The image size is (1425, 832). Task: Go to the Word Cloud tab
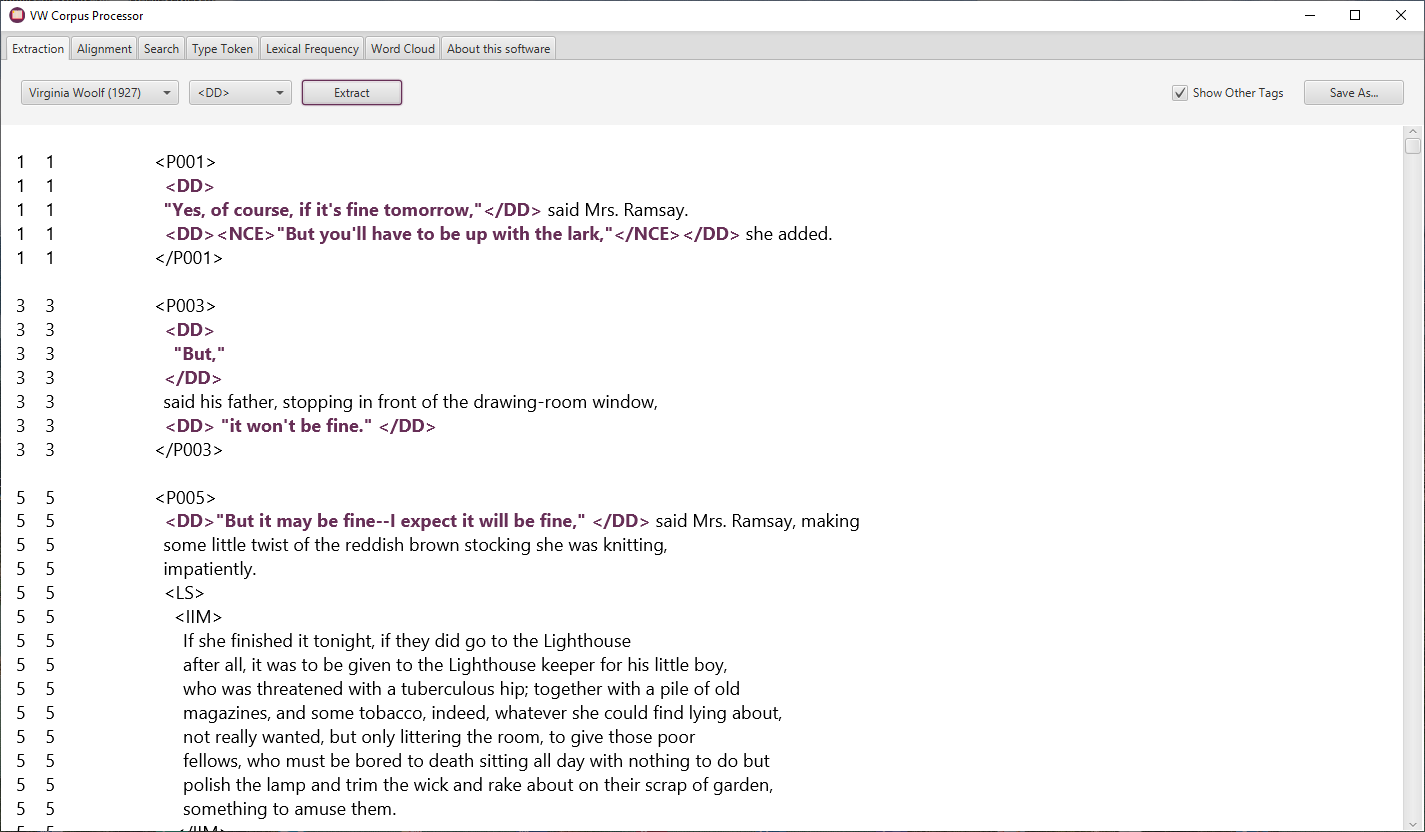pyautogui.click(x=403, y=48)
